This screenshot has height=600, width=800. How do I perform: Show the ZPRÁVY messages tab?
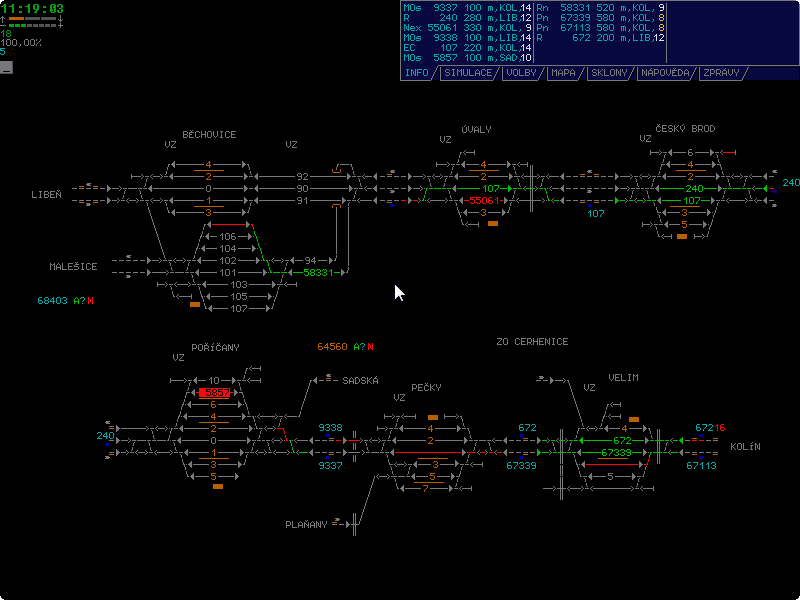click(721, 73)
